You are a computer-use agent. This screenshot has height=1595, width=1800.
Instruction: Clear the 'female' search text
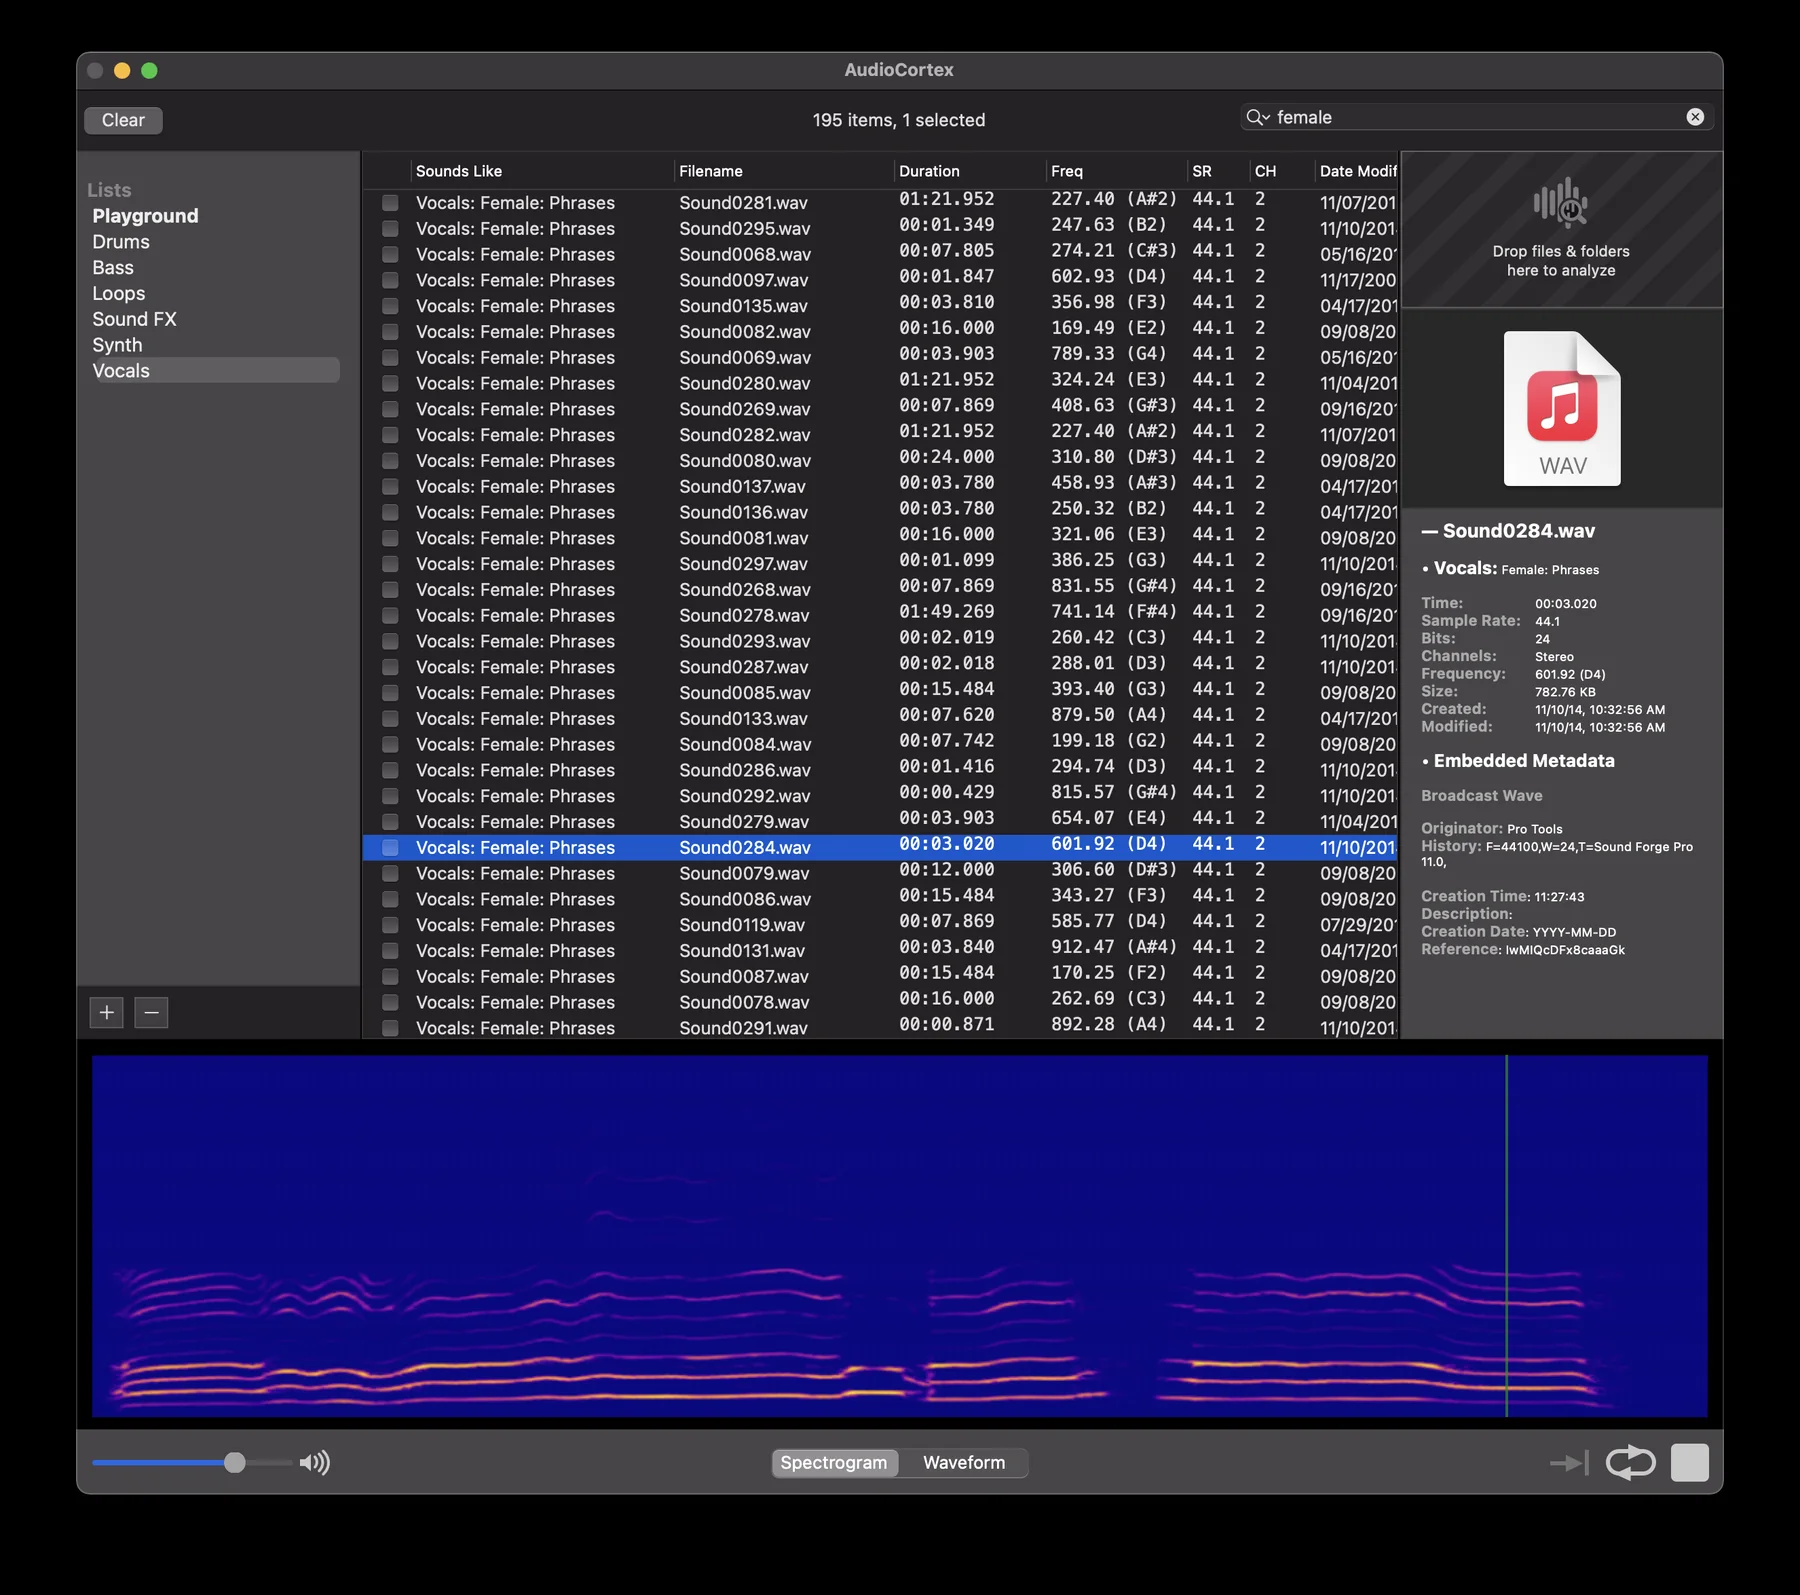click(1695, 117)
